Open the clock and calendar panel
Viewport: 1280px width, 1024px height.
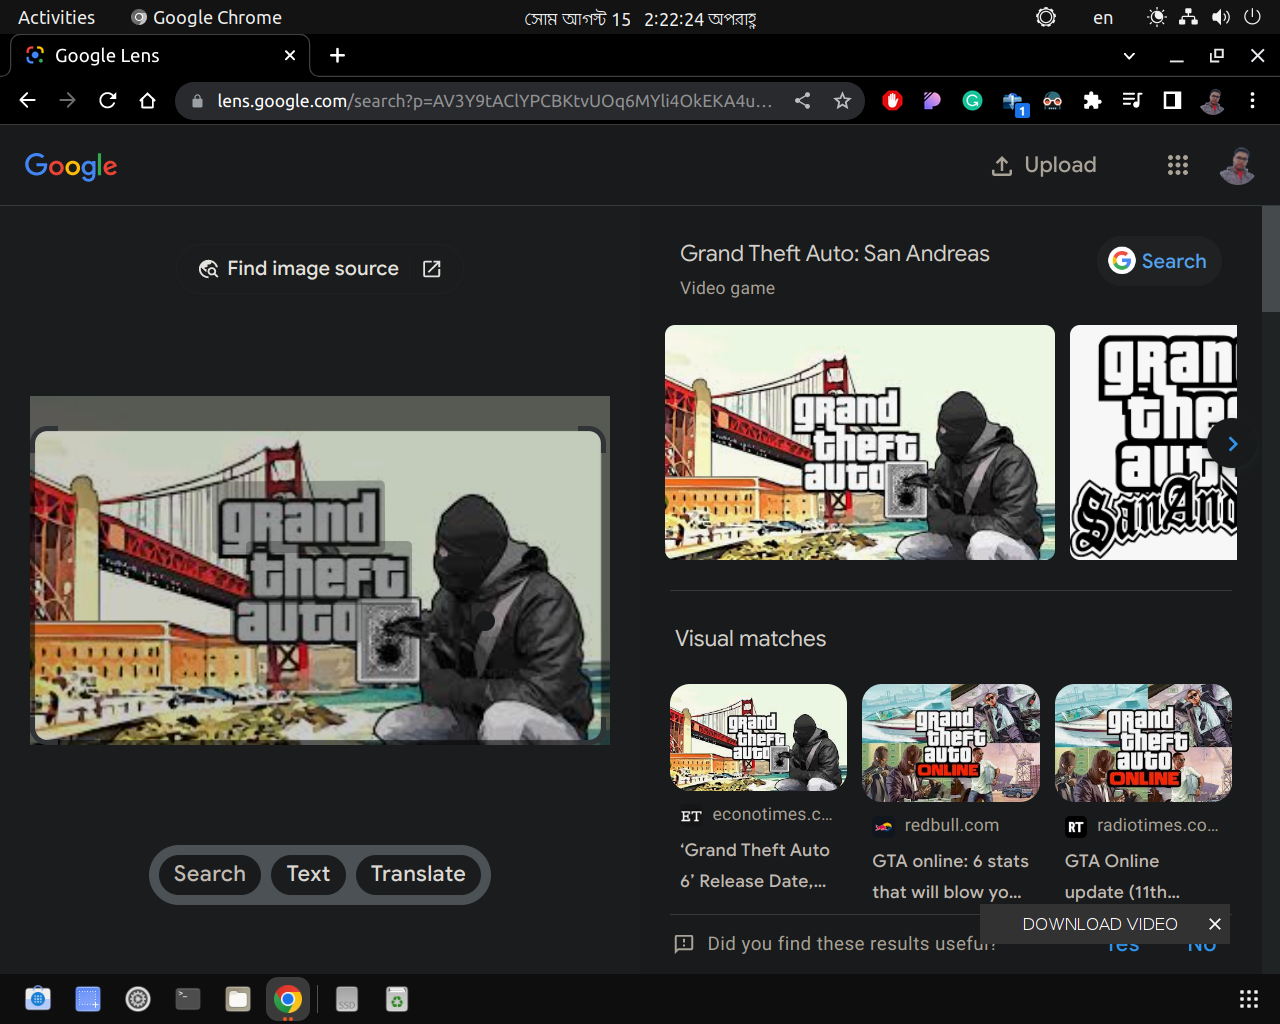coord(640,18)
